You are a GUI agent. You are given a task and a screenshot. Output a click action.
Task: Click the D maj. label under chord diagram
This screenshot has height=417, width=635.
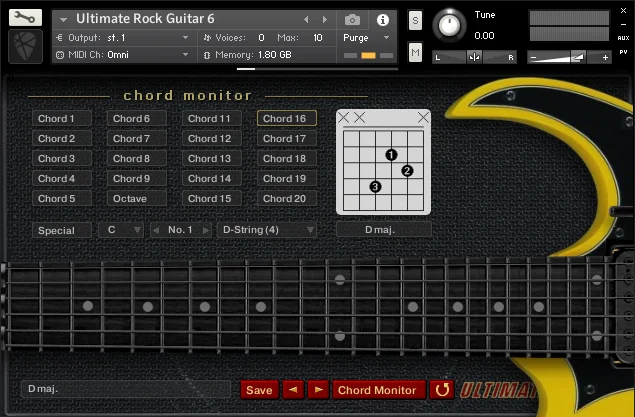click(x=384, y=230)
